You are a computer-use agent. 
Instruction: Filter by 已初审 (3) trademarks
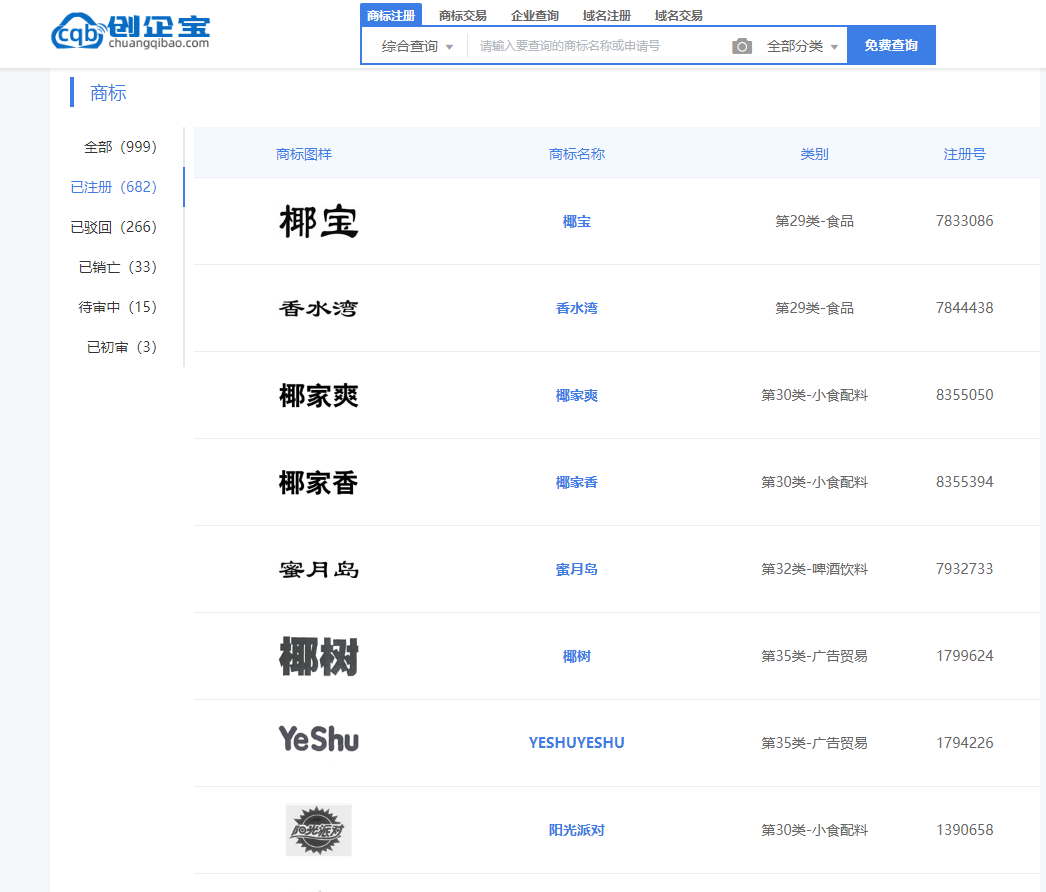coord(121,347)
